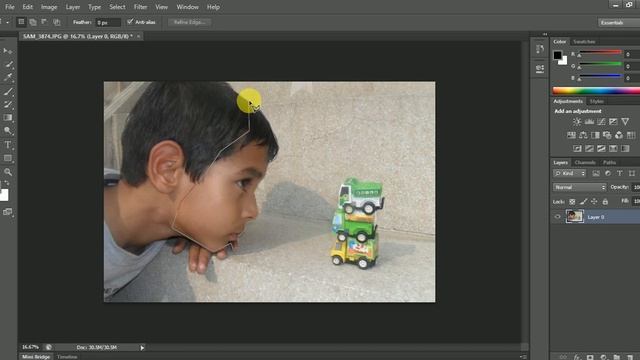Viewport: 640px width, 360px height.
Task: Open the File menu
Action: click(x=10, y=7)
